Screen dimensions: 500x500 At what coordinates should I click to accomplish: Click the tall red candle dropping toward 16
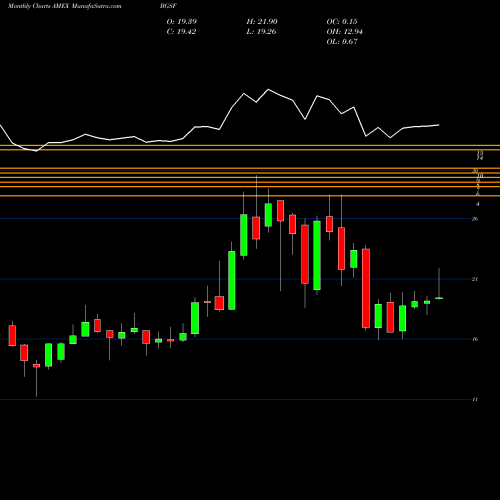pos(366,288)
